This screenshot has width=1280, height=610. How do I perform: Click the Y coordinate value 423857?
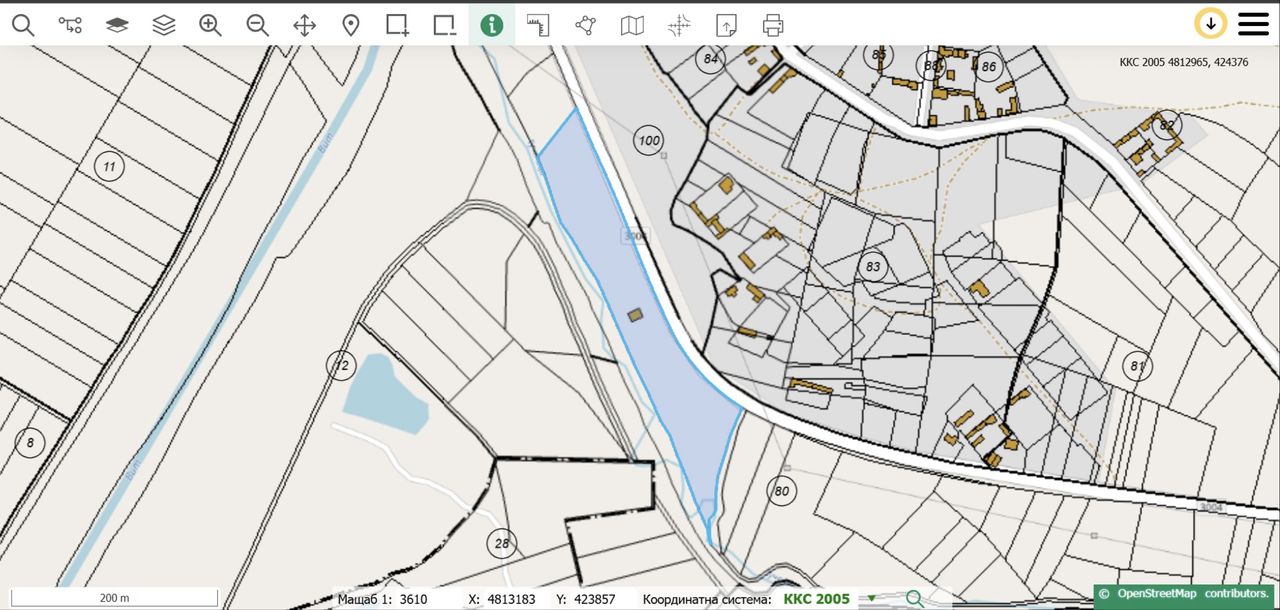coord(595,599)
